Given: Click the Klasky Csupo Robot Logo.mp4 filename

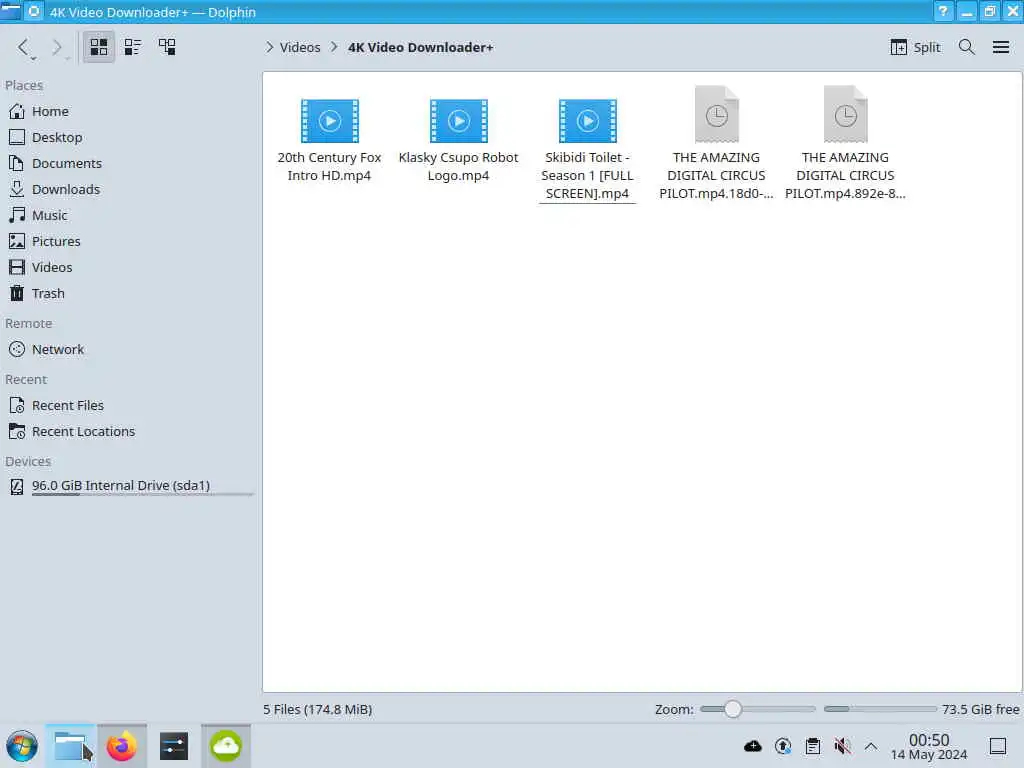Looking at the screenshot, I should point(458,167).
